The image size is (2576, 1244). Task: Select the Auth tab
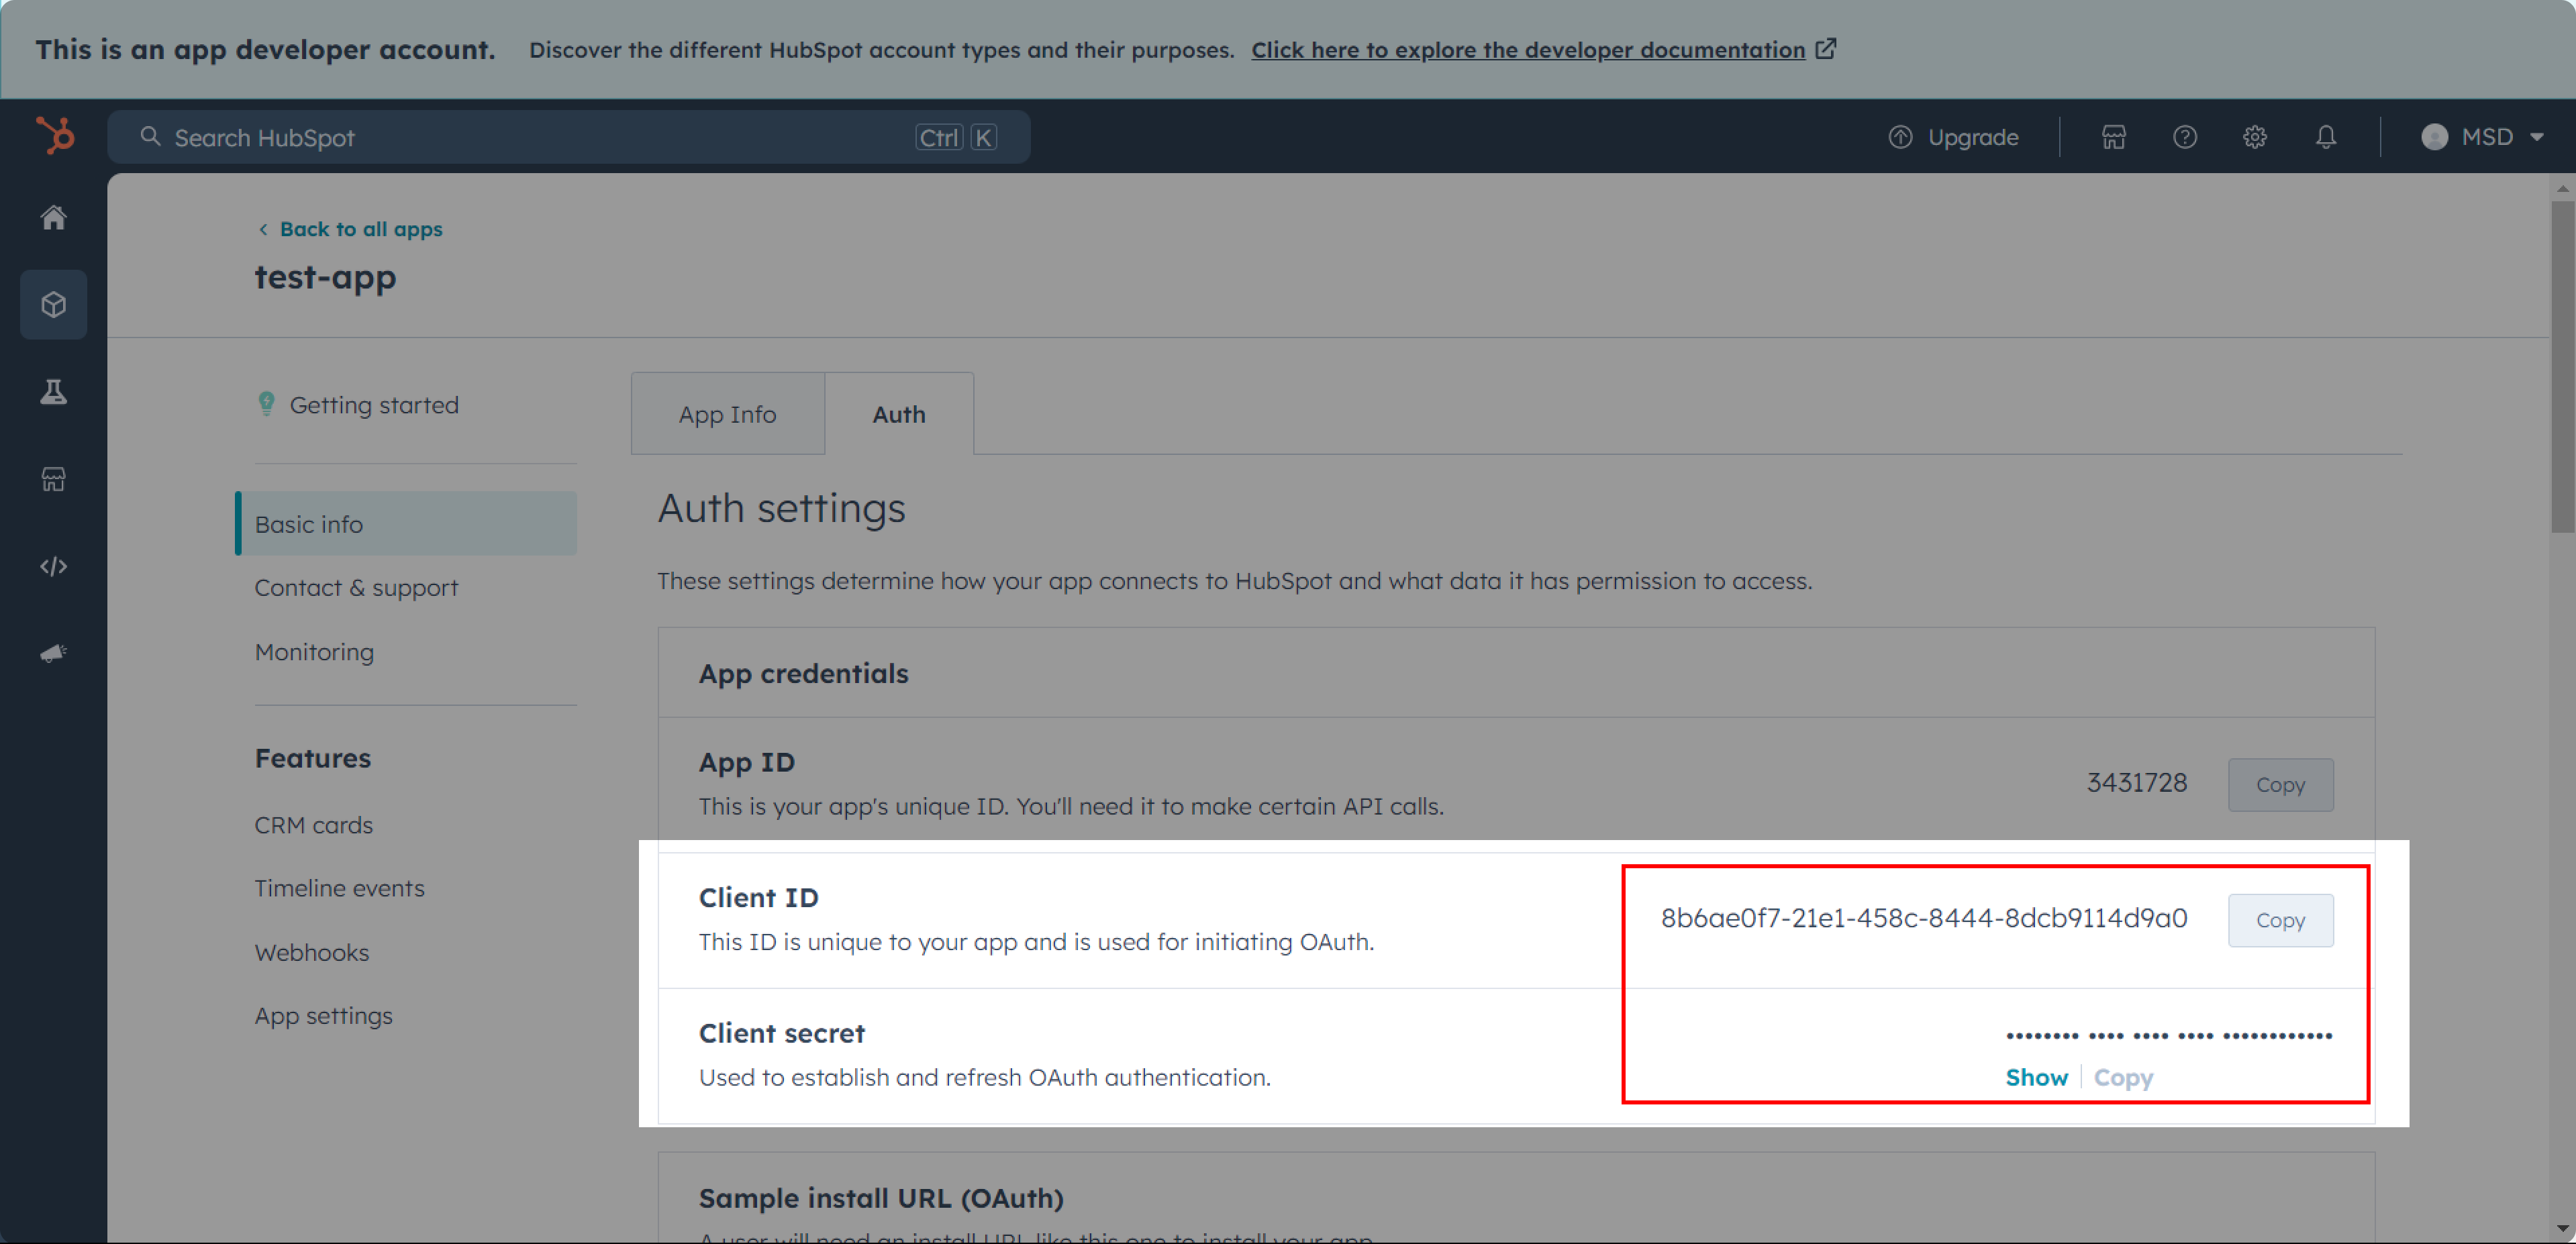(898, 414)
